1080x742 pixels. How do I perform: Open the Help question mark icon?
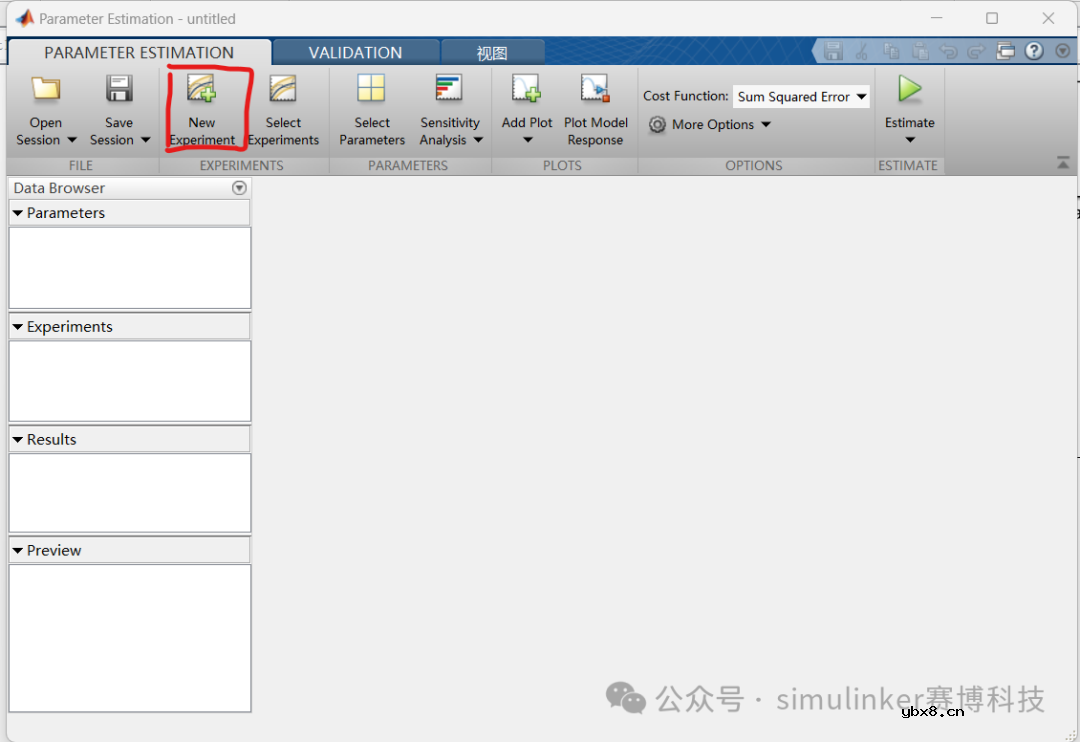click(x=1034, y=51)
